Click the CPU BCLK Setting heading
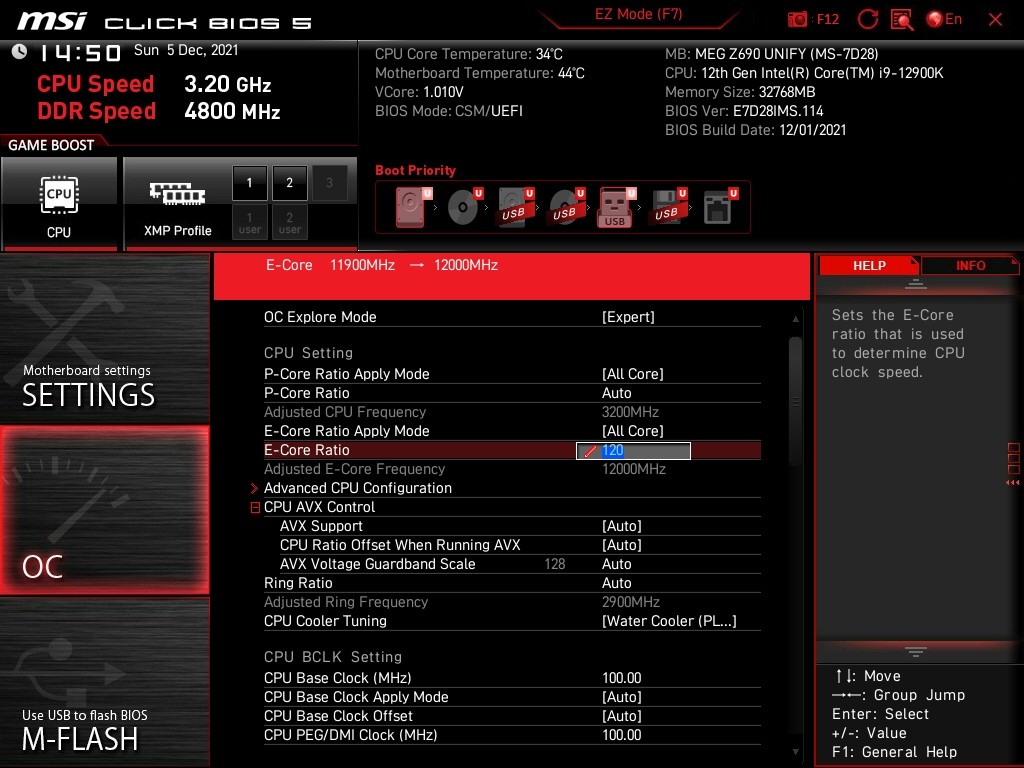This screenshot has width=1024, height=768. 333,657
